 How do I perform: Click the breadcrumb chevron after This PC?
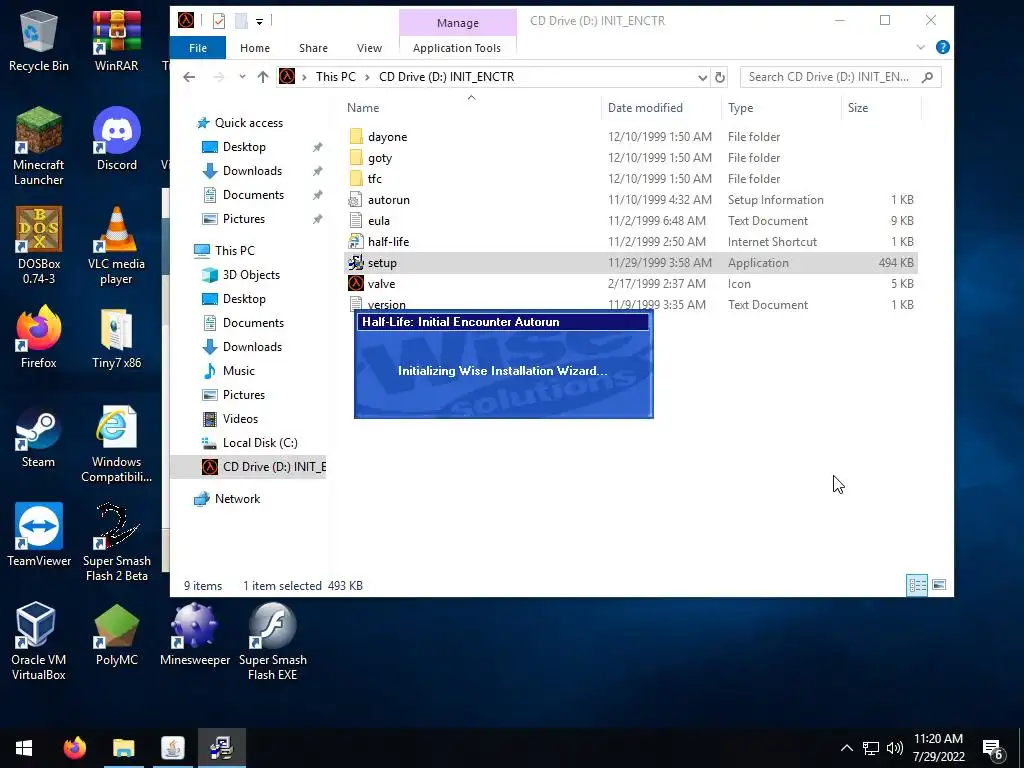(x=367, y=77)
